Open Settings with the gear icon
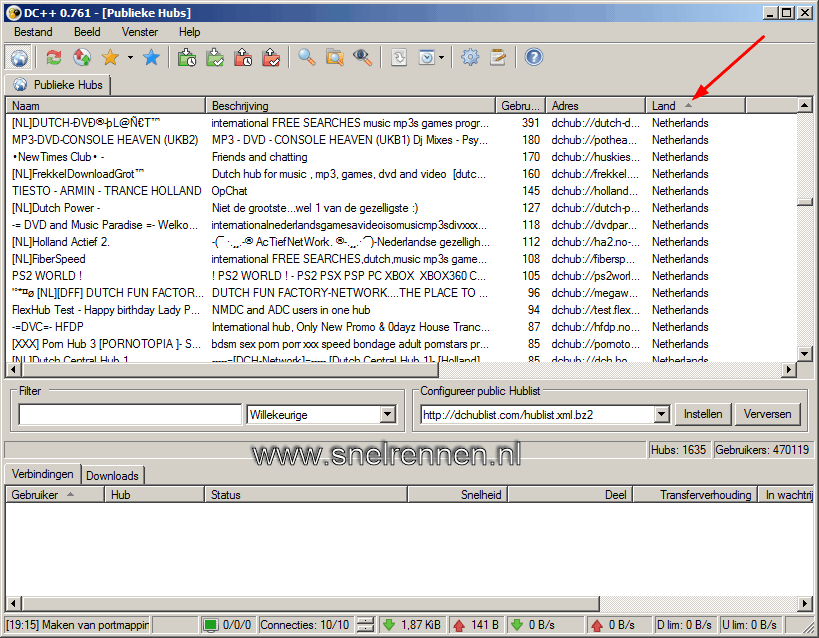The image size is (819, 638). coord(470,57)
